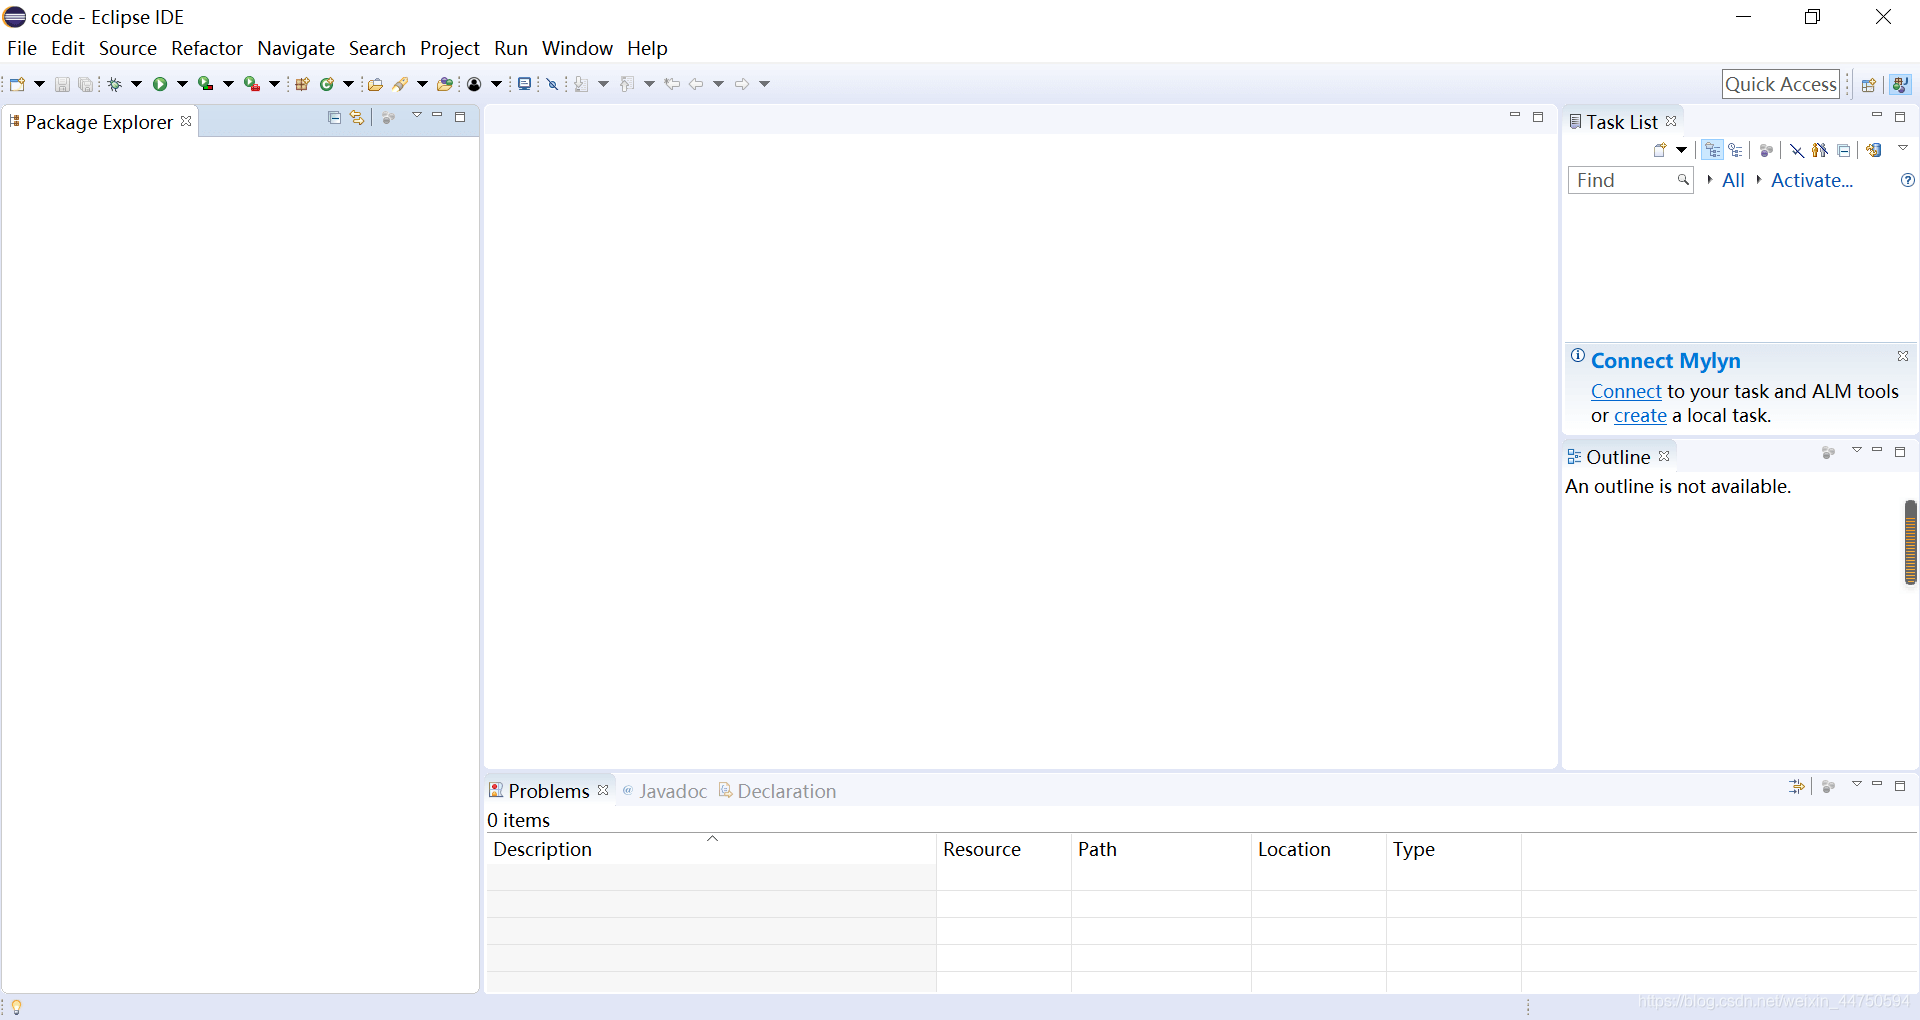1920x1020 pixels.
Task: Click Synchronize Changed icon in Task List
Action: click(1874, 150)
